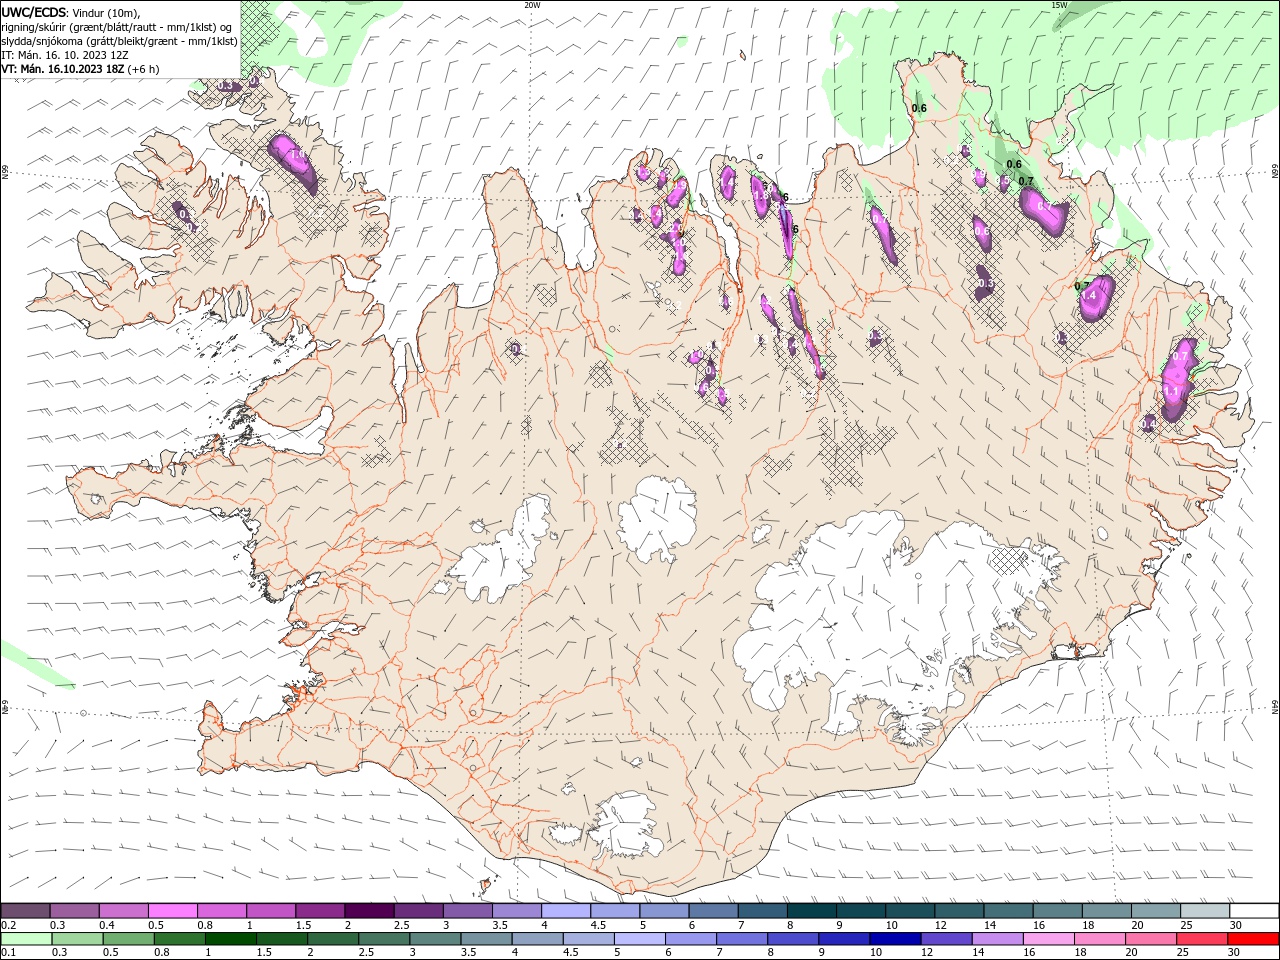Pick the 0.8 swatch in the upper snow scale
The height and width of the screenshot is (960, 1280).
(x=221, y=910)
